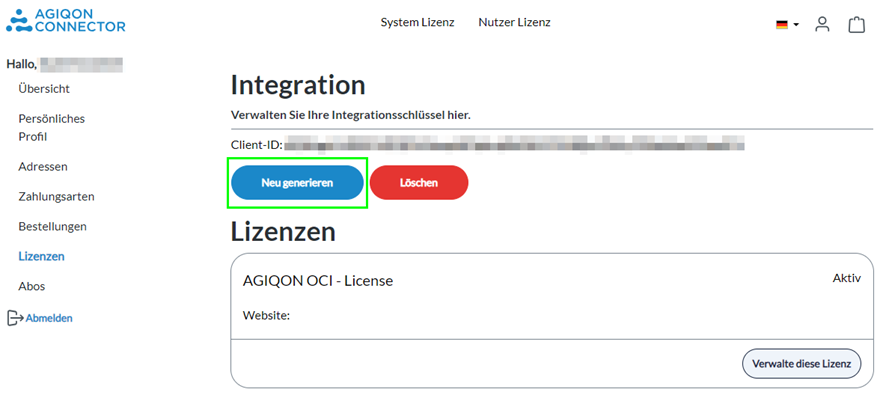Viewport: 880px width, 395px height.
Task: Click the AGIQON OCI - License title
Action: click(318, 281)
